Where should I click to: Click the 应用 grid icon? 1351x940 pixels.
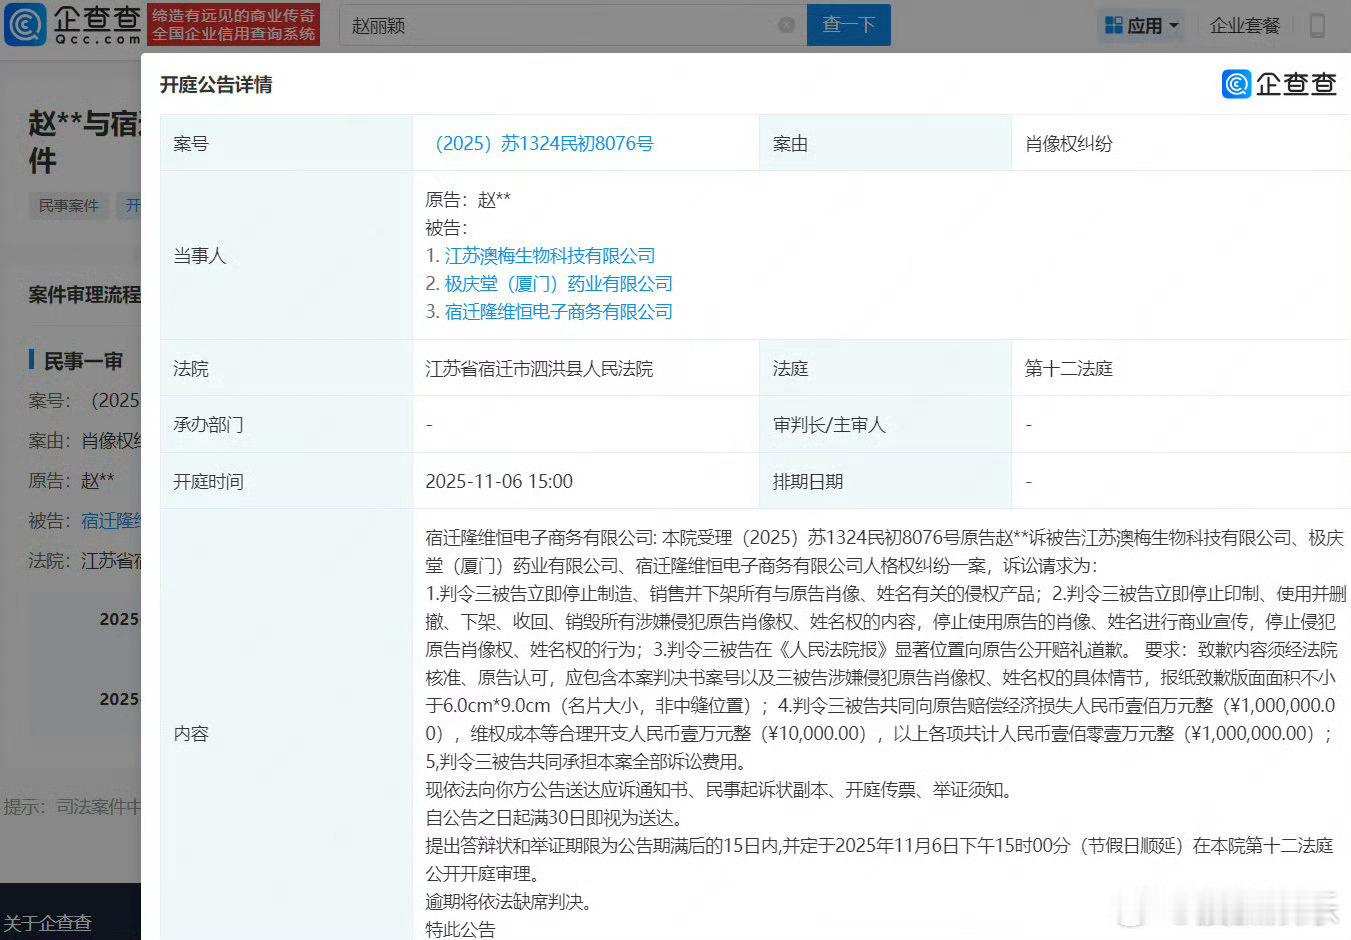tap(1113, 25)
